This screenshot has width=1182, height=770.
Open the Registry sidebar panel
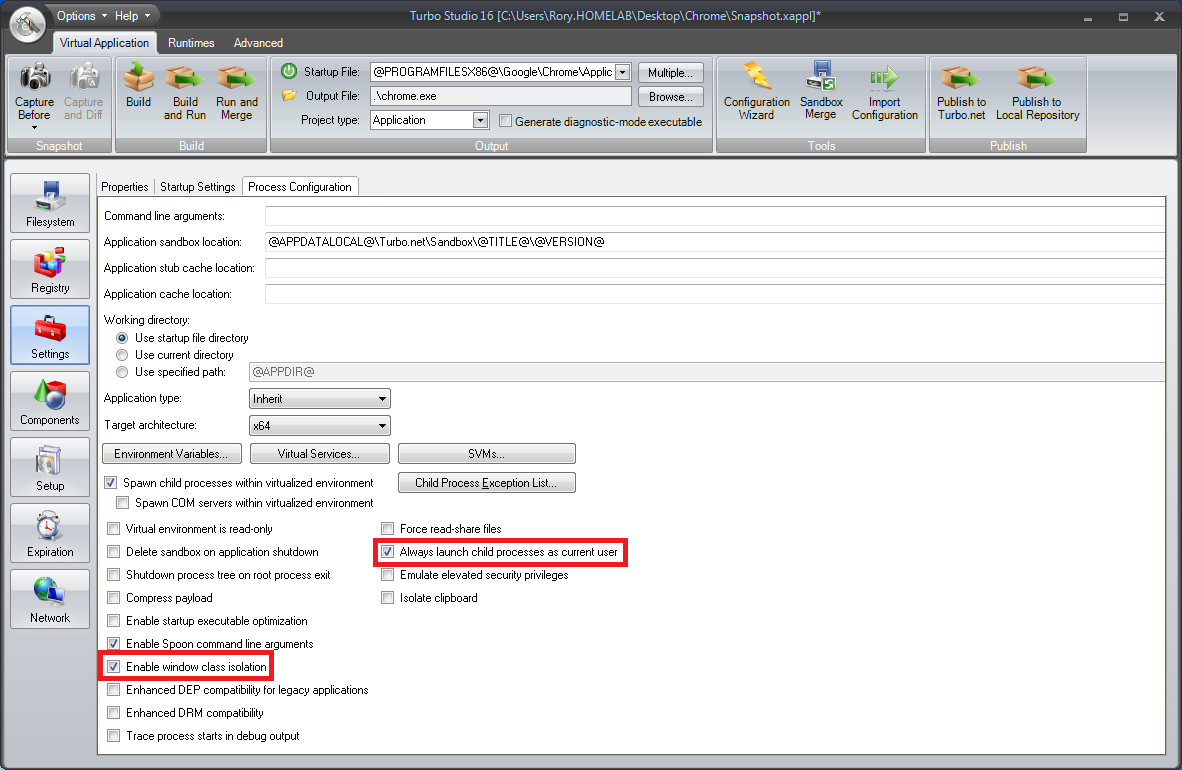50,269
